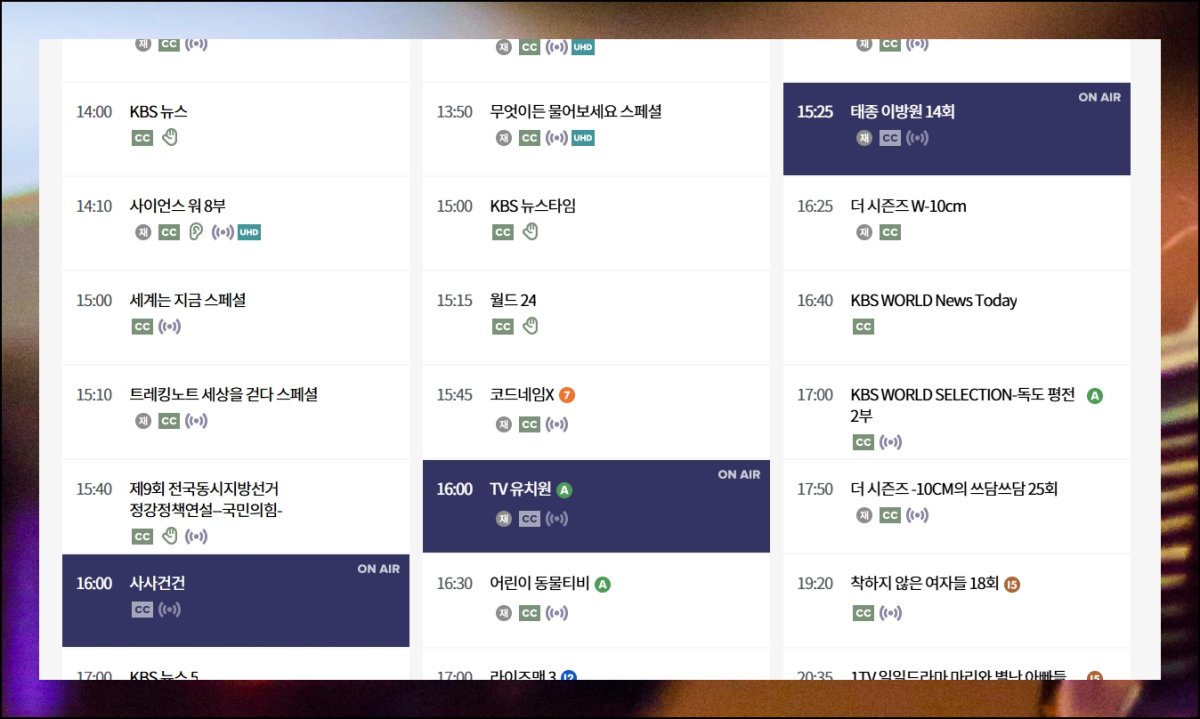Click the 16:40 time beside KBS WORLD News Today
Screen dimensions: 1200x719
[x=815, y=300]
